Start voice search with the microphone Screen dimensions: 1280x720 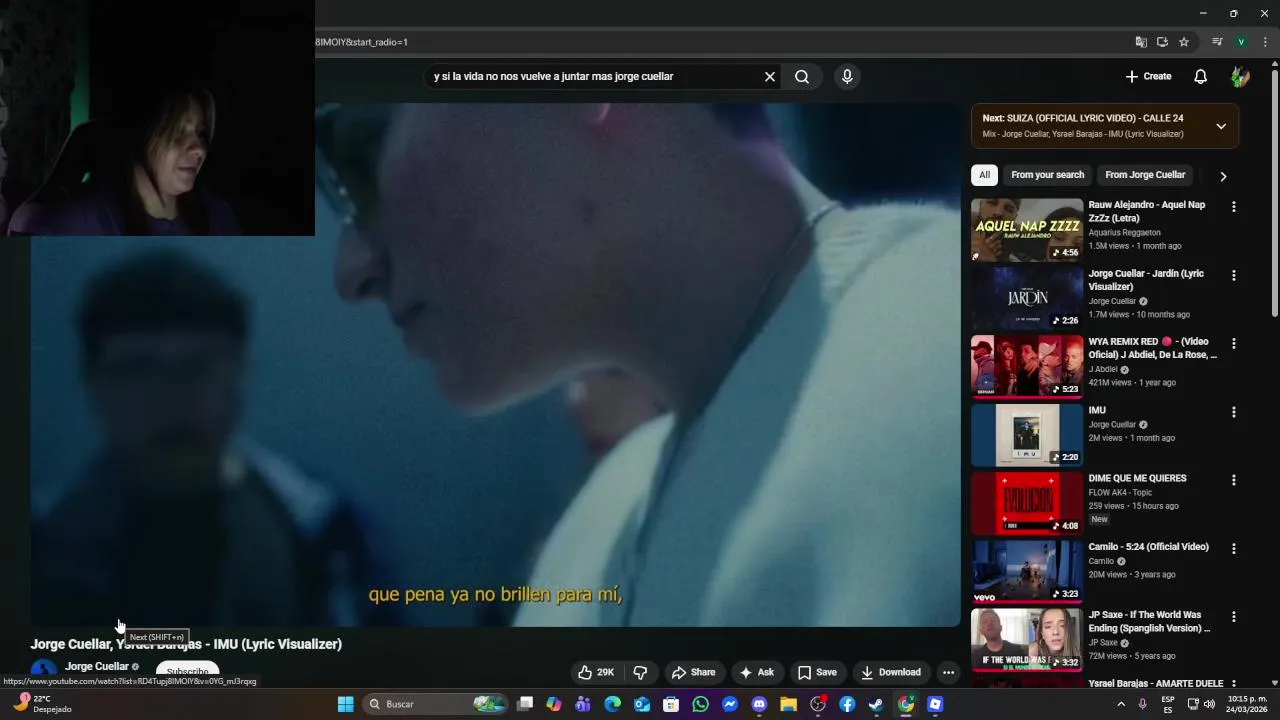(847, 77)
